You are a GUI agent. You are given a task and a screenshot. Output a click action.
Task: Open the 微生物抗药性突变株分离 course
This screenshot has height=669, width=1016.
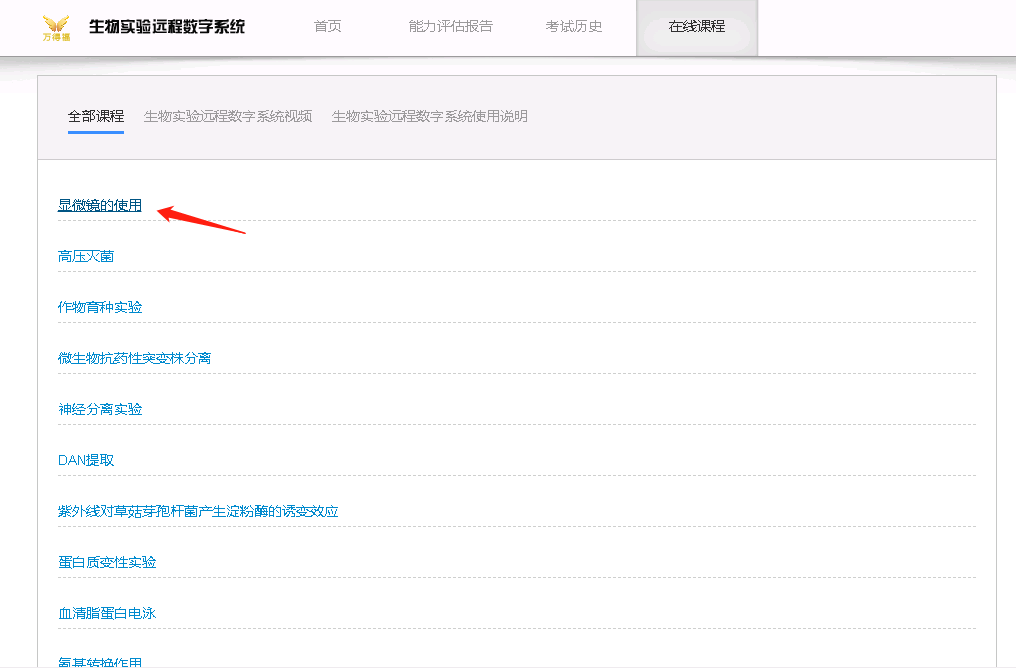134,358
